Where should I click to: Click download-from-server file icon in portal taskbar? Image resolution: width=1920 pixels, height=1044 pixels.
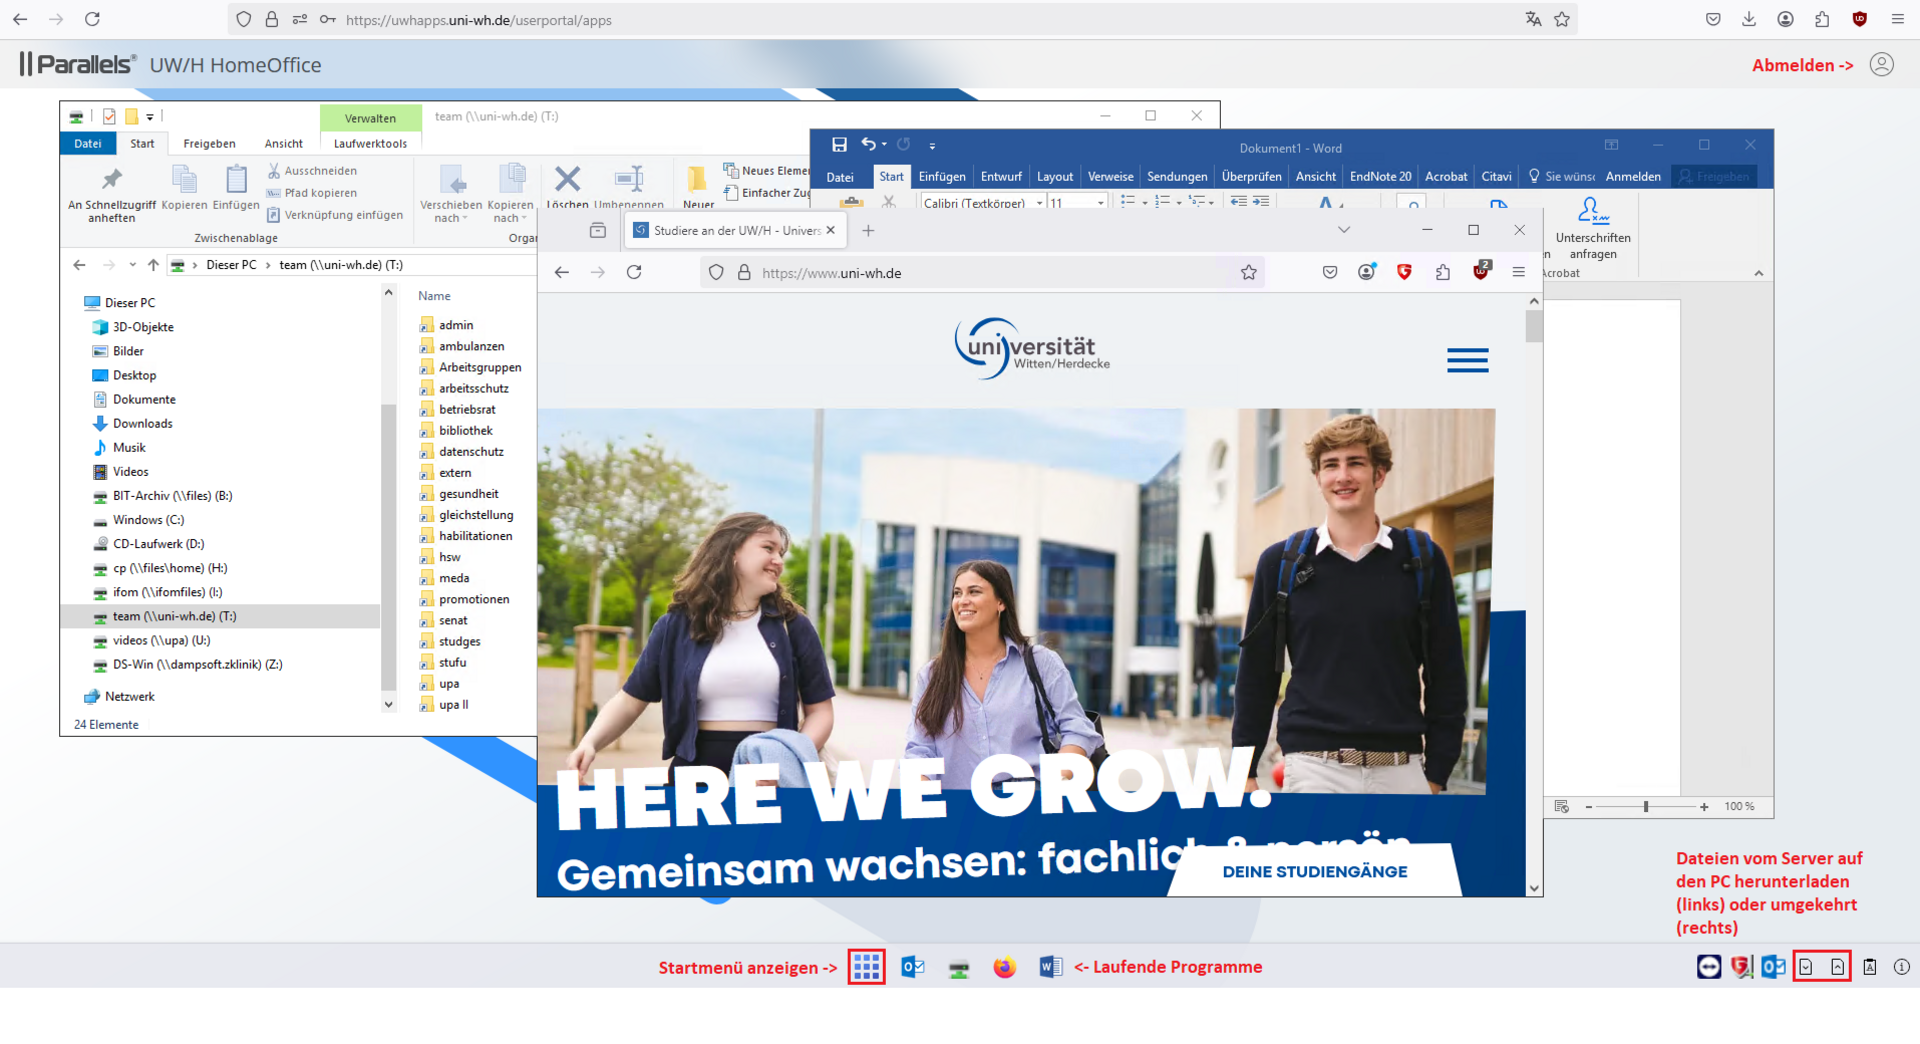point(1806,967)
